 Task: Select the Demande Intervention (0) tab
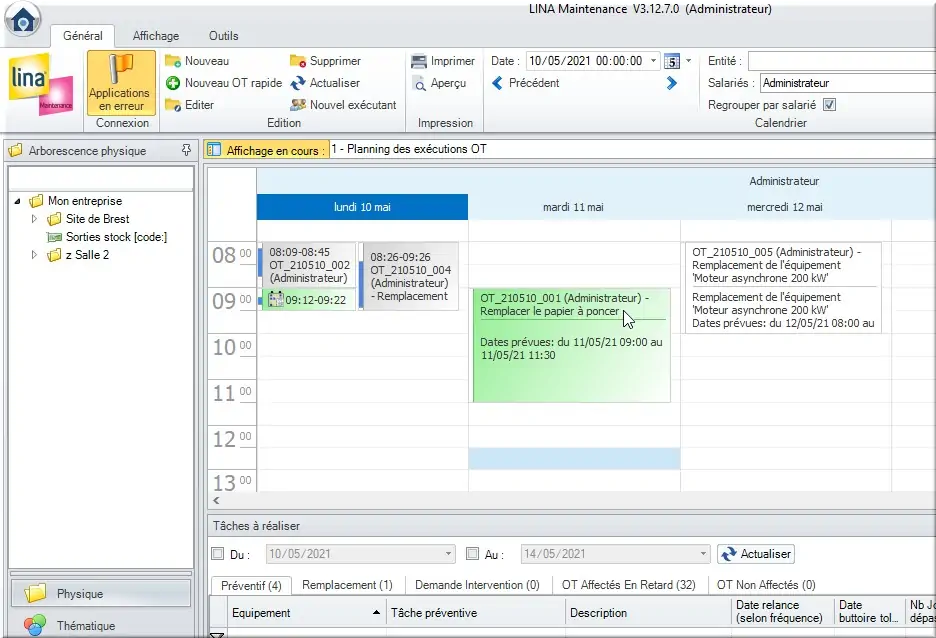pyautogui.click(x=477, y=585)
